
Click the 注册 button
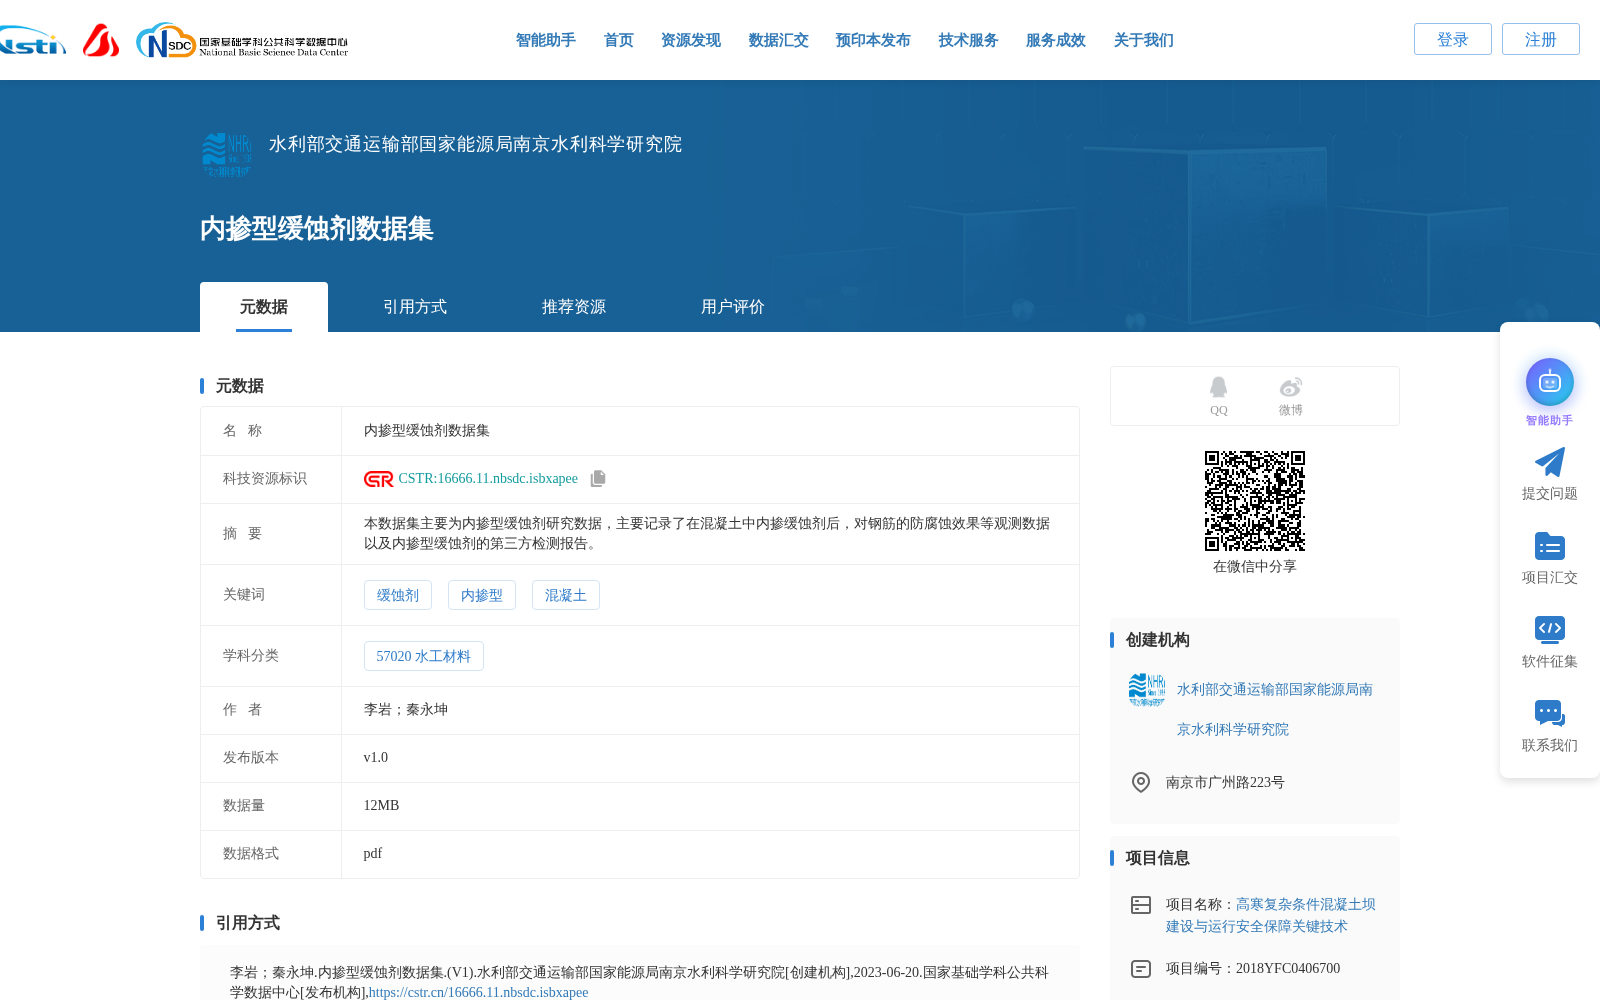[x=1541, y=39]
